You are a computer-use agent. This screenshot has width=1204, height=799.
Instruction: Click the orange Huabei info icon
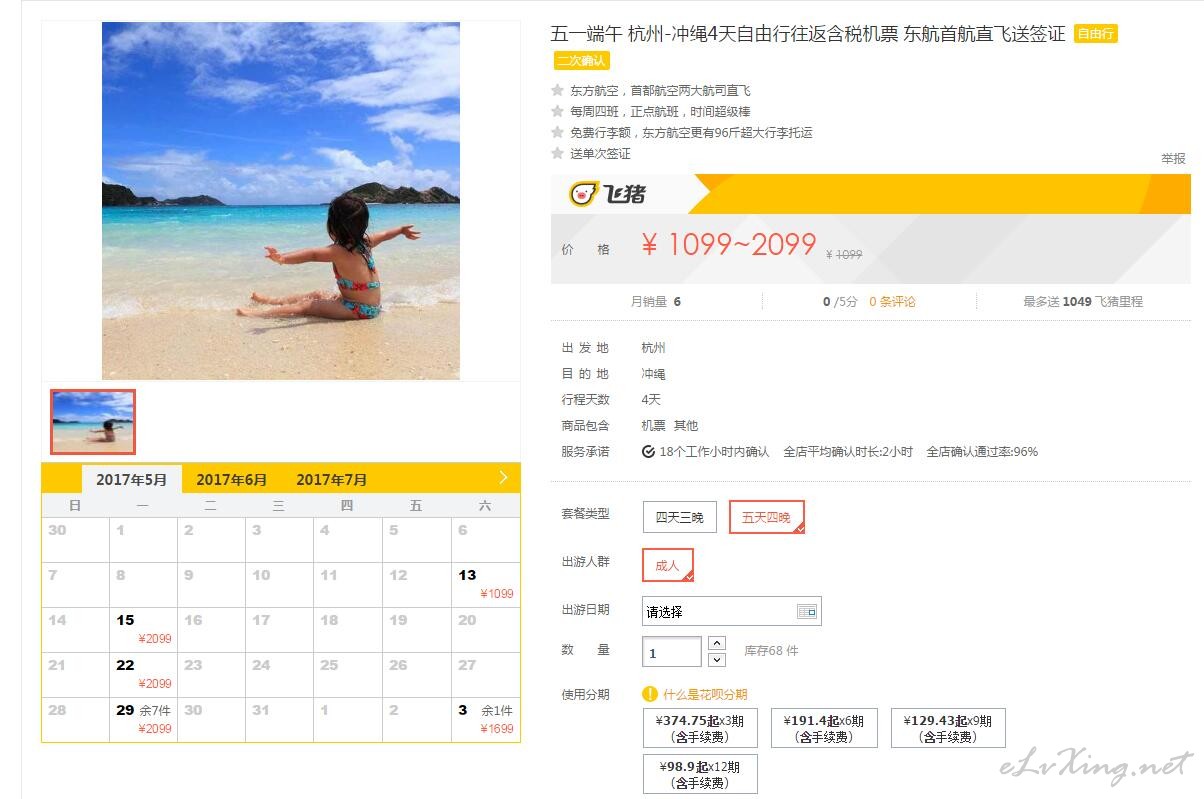coord(650,694)
